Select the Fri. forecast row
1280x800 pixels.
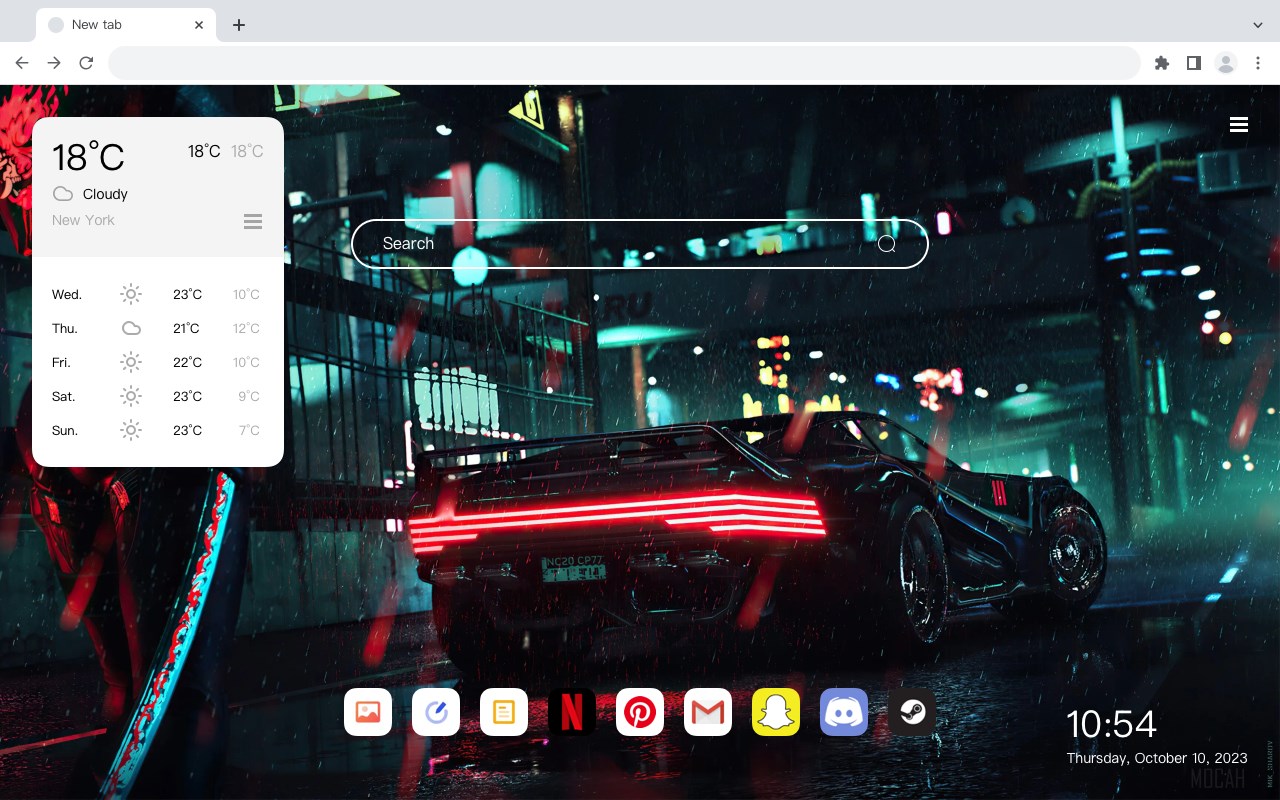pos(158,362)
